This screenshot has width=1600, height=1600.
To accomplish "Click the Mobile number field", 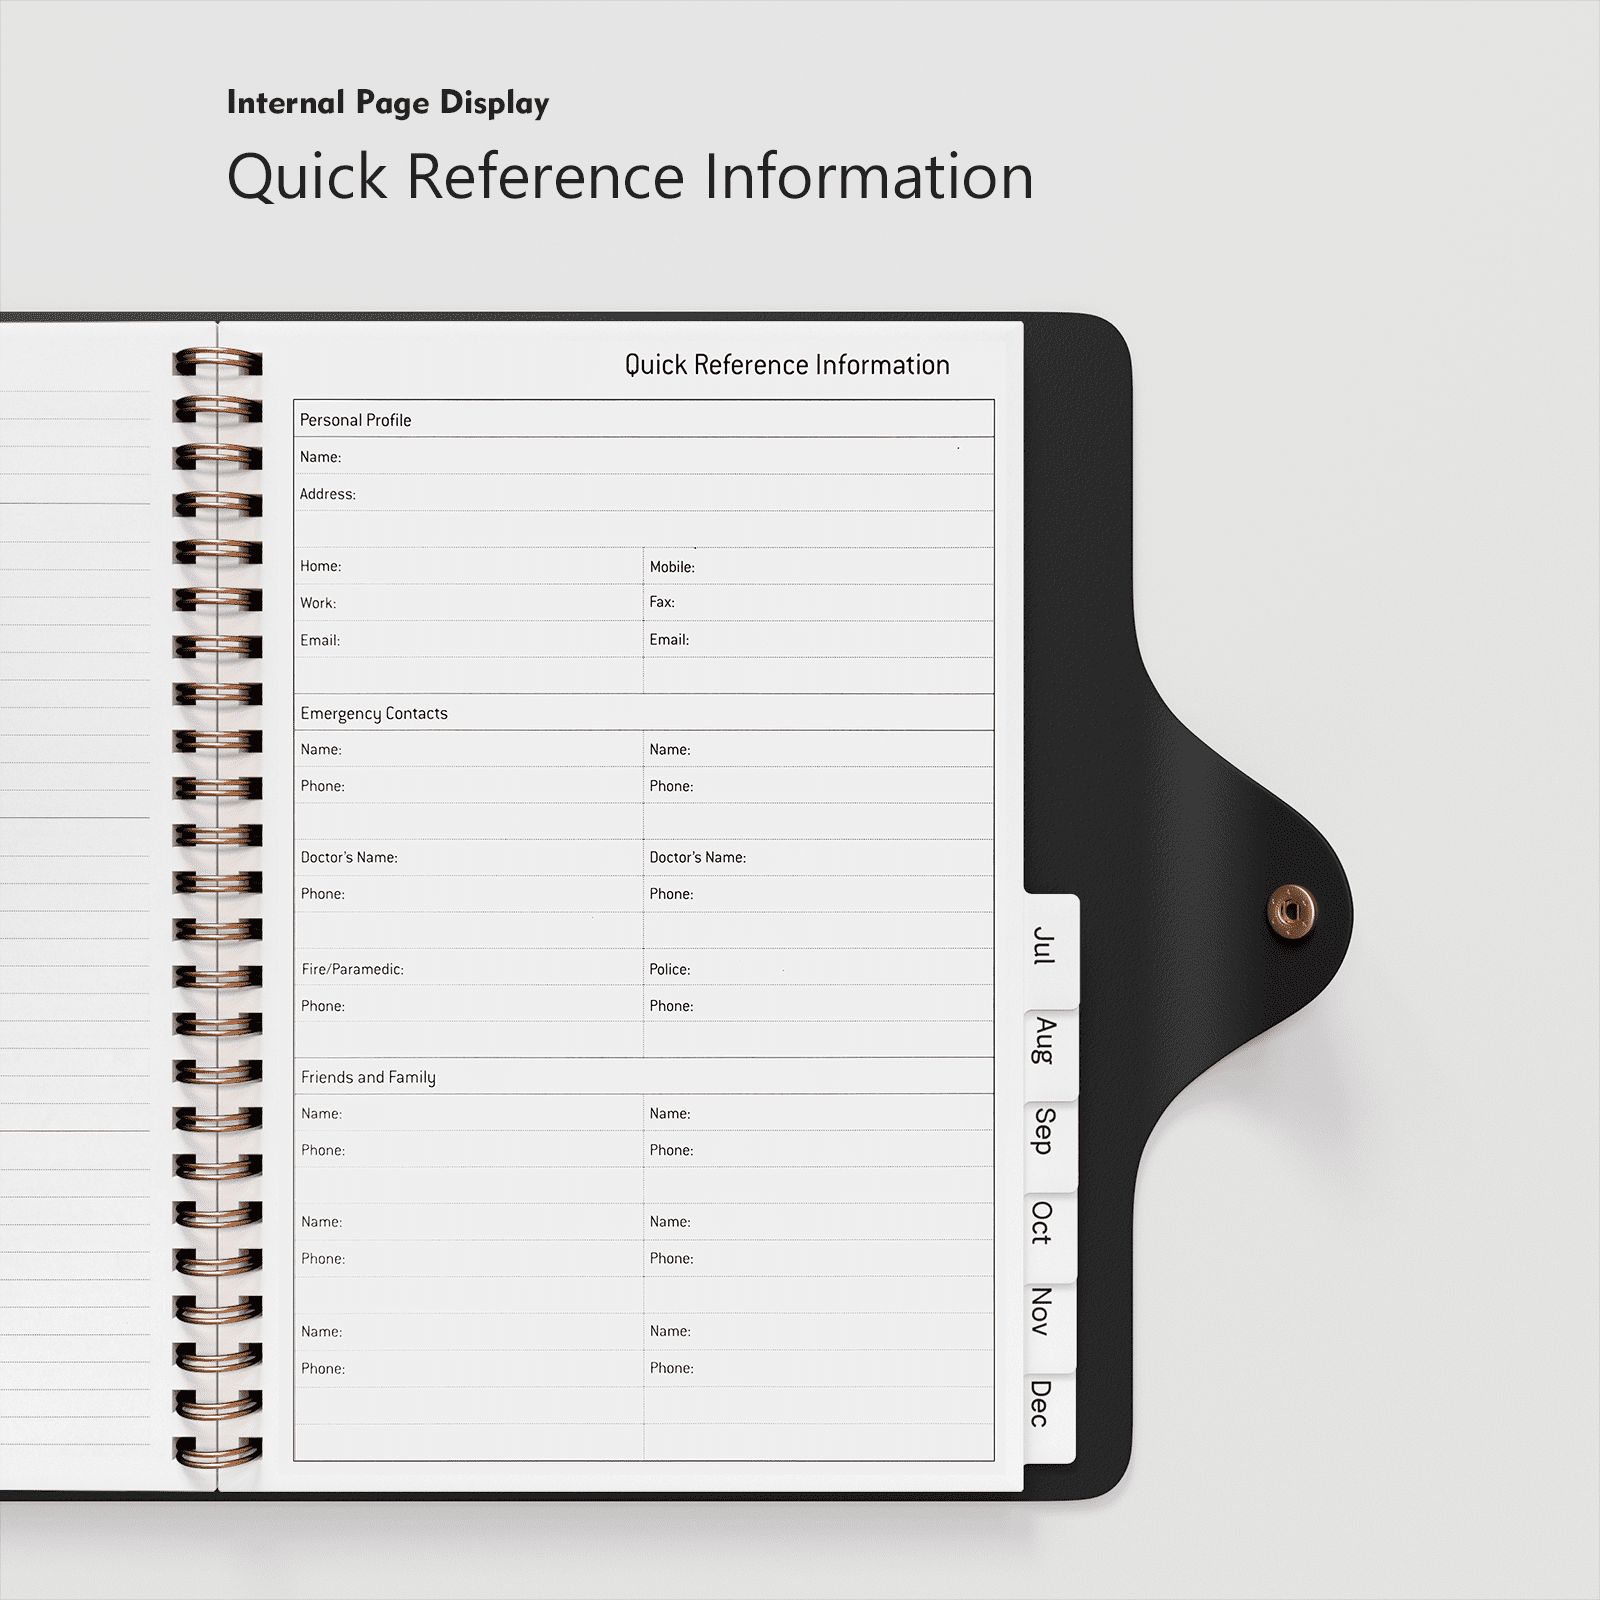I will [x=819, y=566].
